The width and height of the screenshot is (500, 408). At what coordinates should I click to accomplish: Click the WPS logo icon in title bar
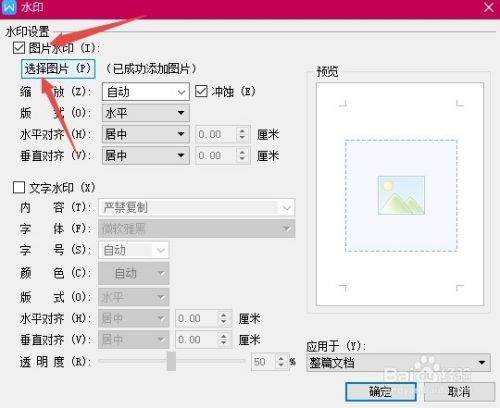pyautogui.click(x=9, y=7)
